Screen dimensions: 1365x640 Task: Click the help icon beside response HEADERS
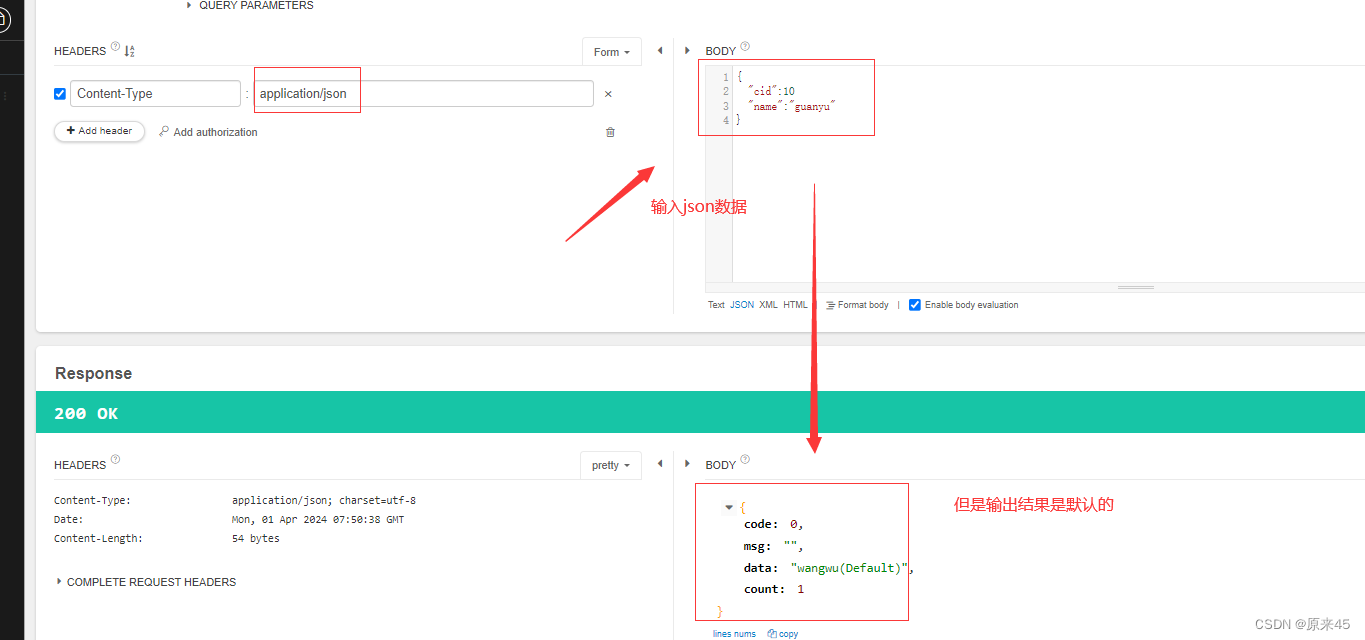click(x=115, y=460)
